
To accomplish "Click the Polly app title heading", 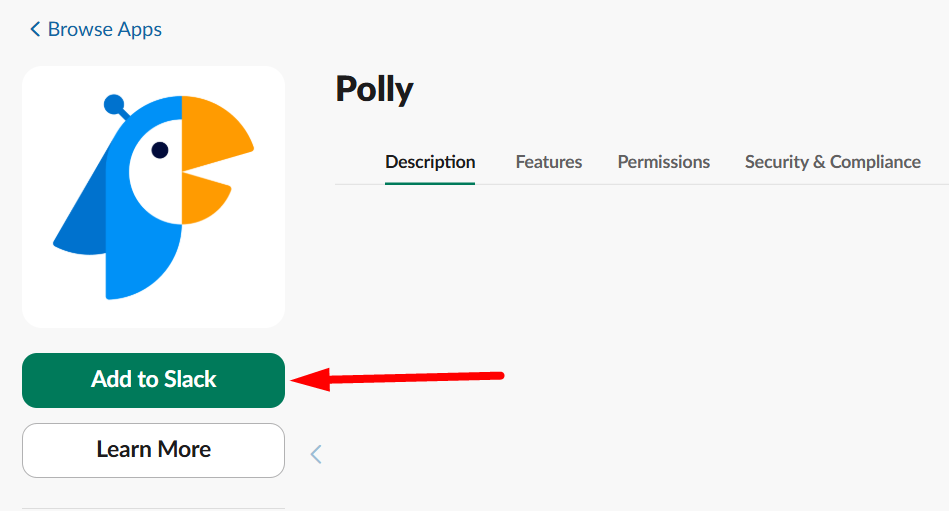I will click(x=374, y=90).
